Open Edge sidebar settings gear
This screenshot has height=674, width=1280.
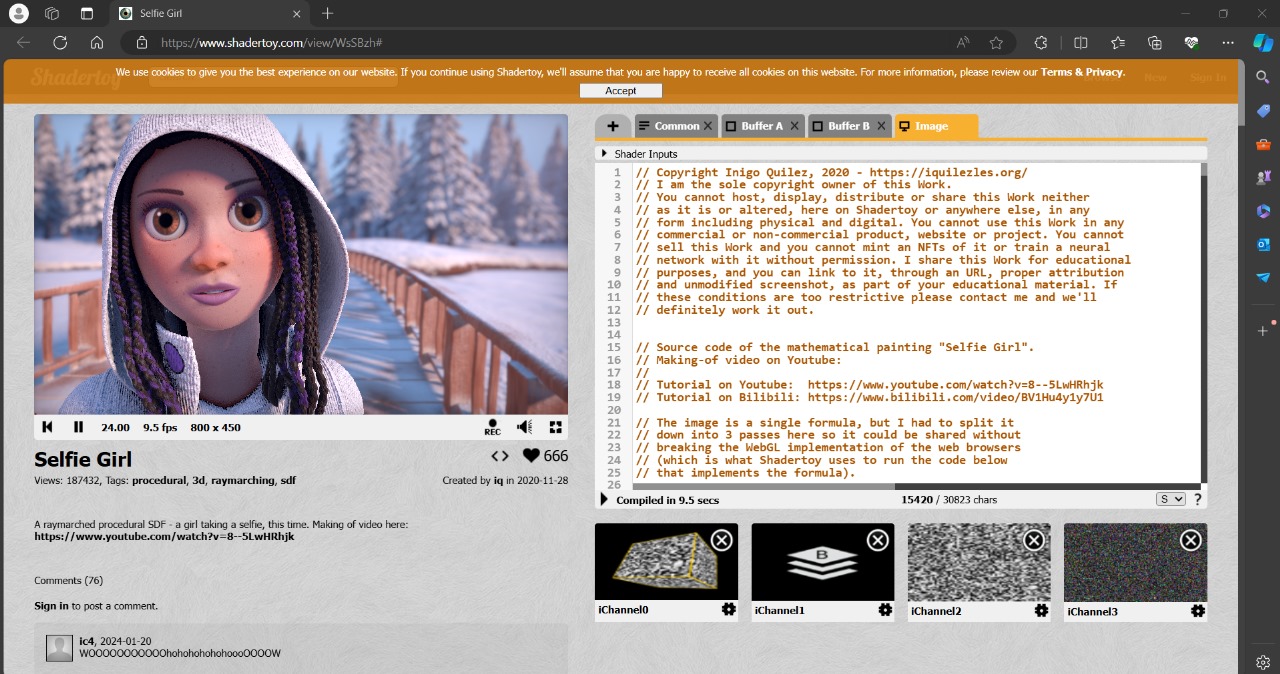(x=1263, y=662)
